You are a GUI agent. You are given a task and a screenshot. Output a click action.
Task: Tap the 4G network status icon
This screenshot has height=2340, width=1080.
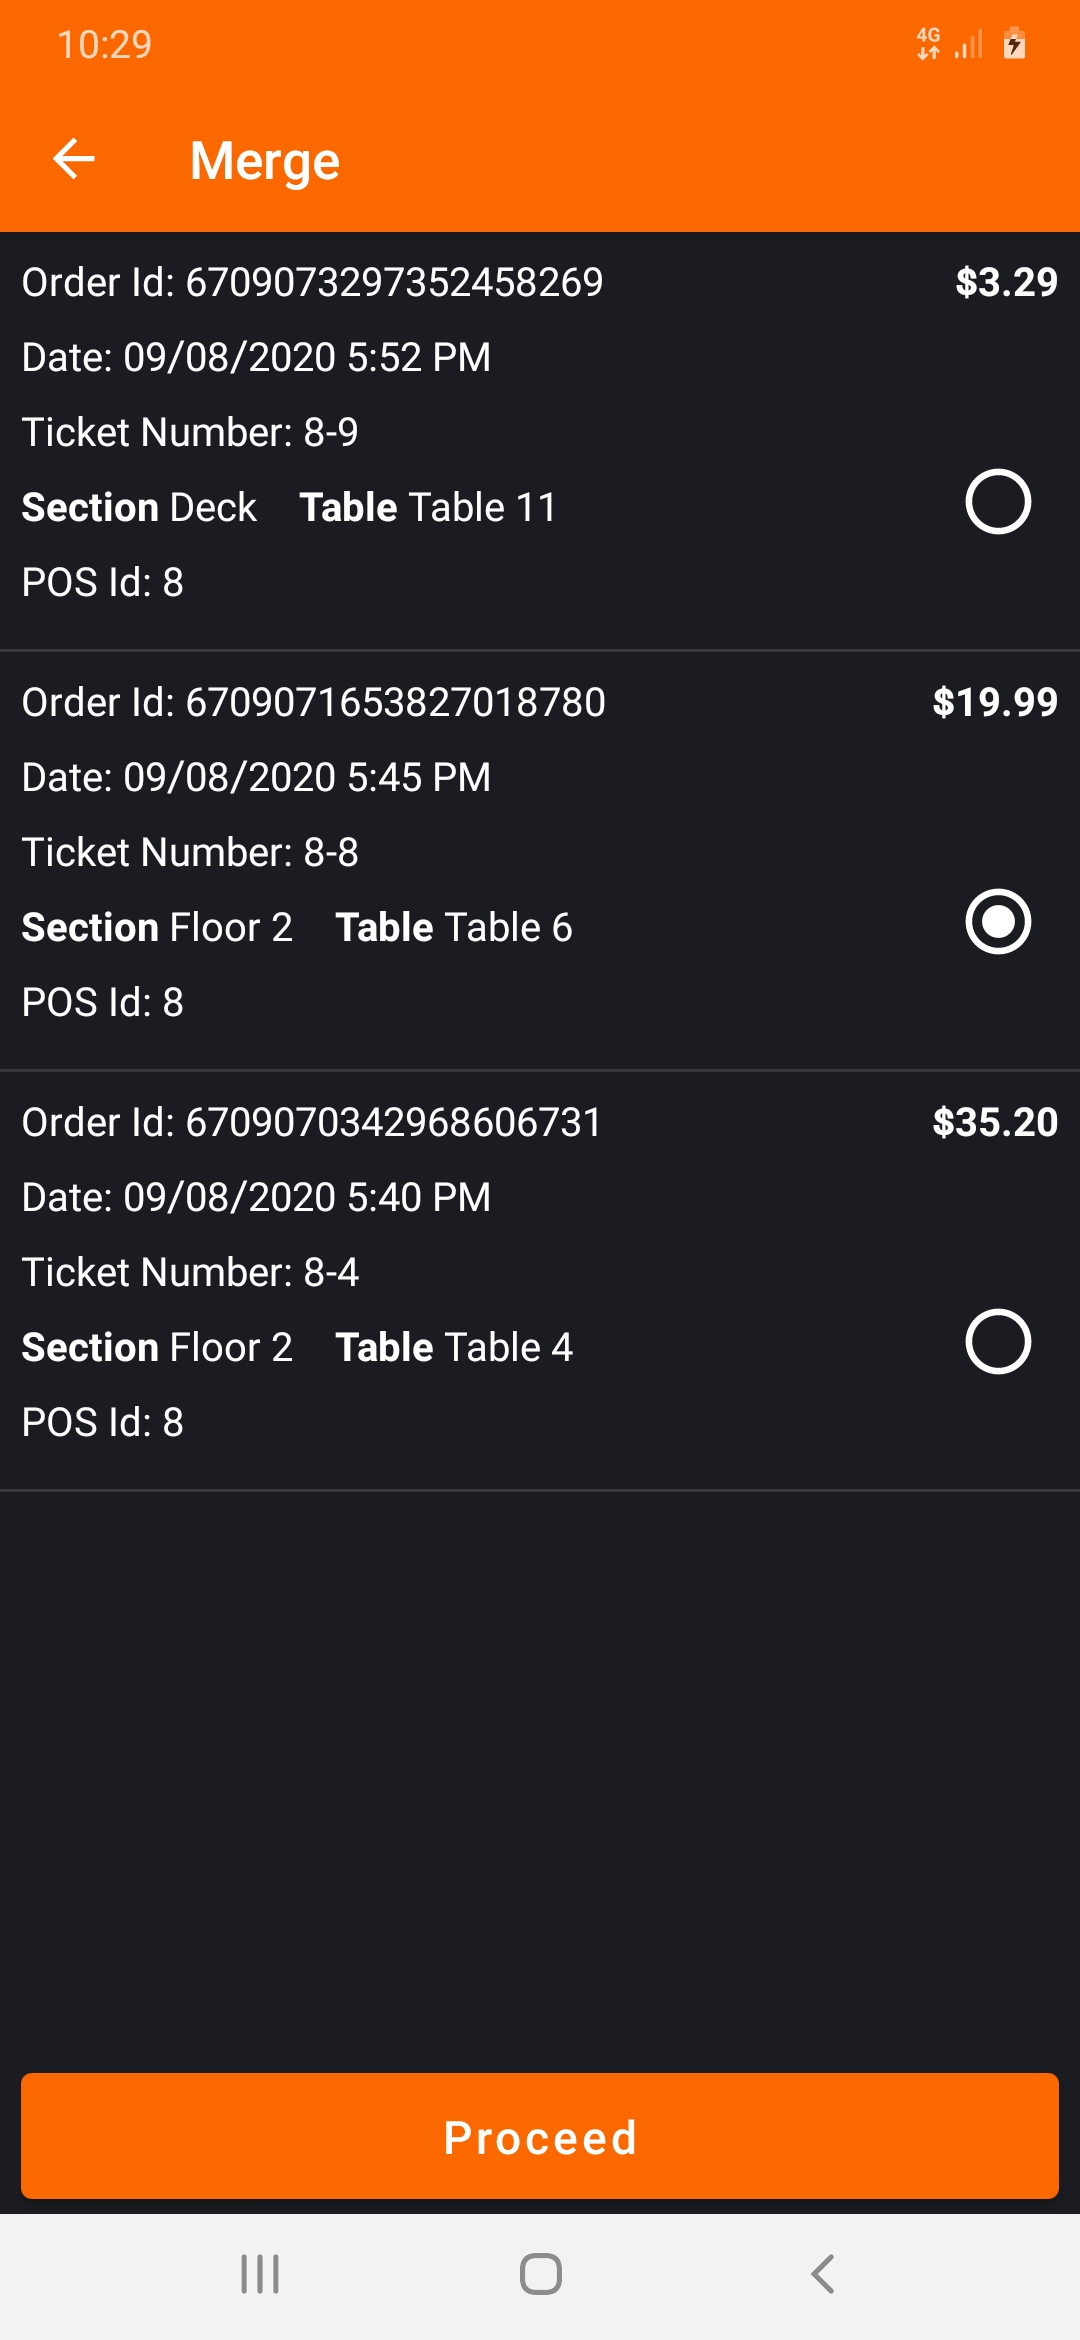tap(928, 44)
